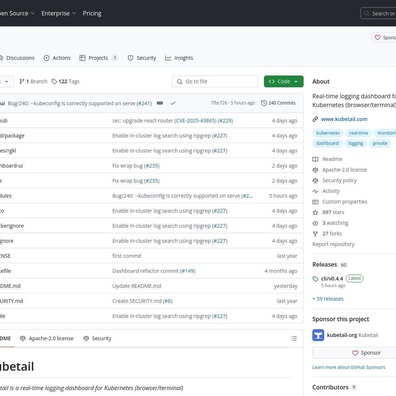Click the link icon beside website URL
Viewport: 396px width, 396px height.
pyautogui.click(x=315, y=119)
